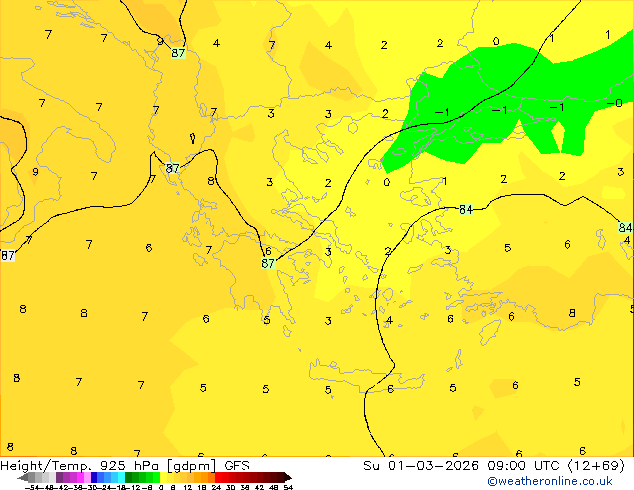This screenshot has height=490, width=634.
Task: Click the '87' contour label at the left map edge
Action: coord(7,256)
